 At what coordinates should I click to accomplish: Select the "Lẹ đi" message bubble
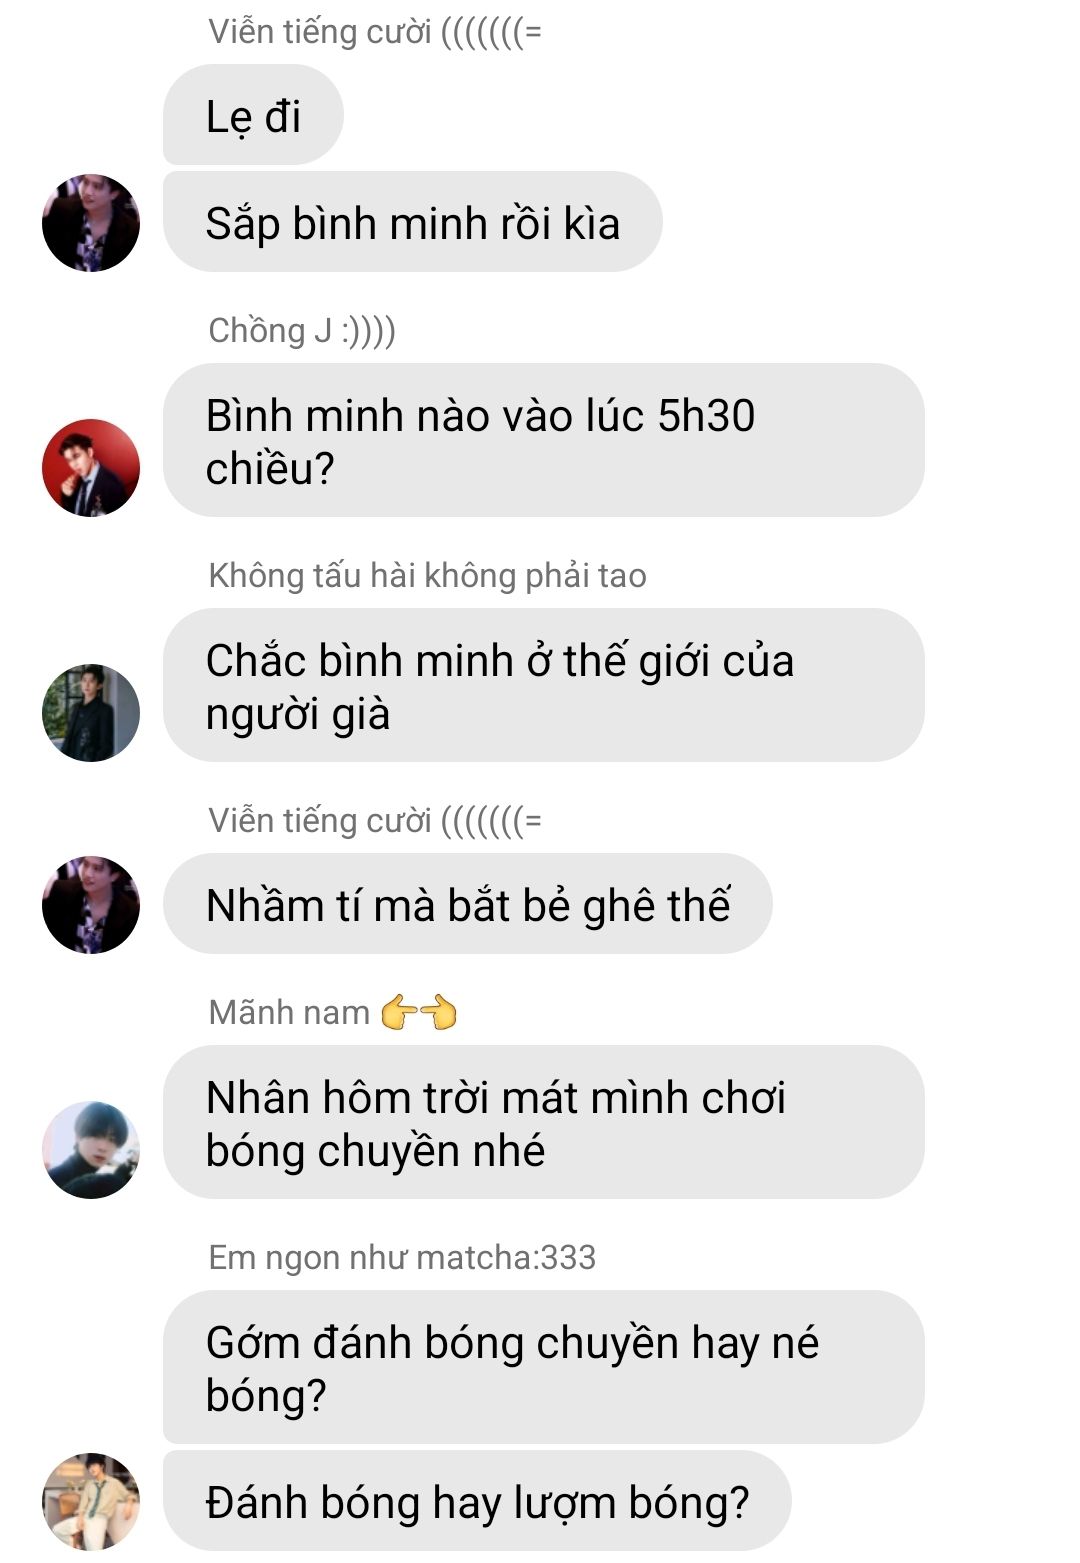253,115
